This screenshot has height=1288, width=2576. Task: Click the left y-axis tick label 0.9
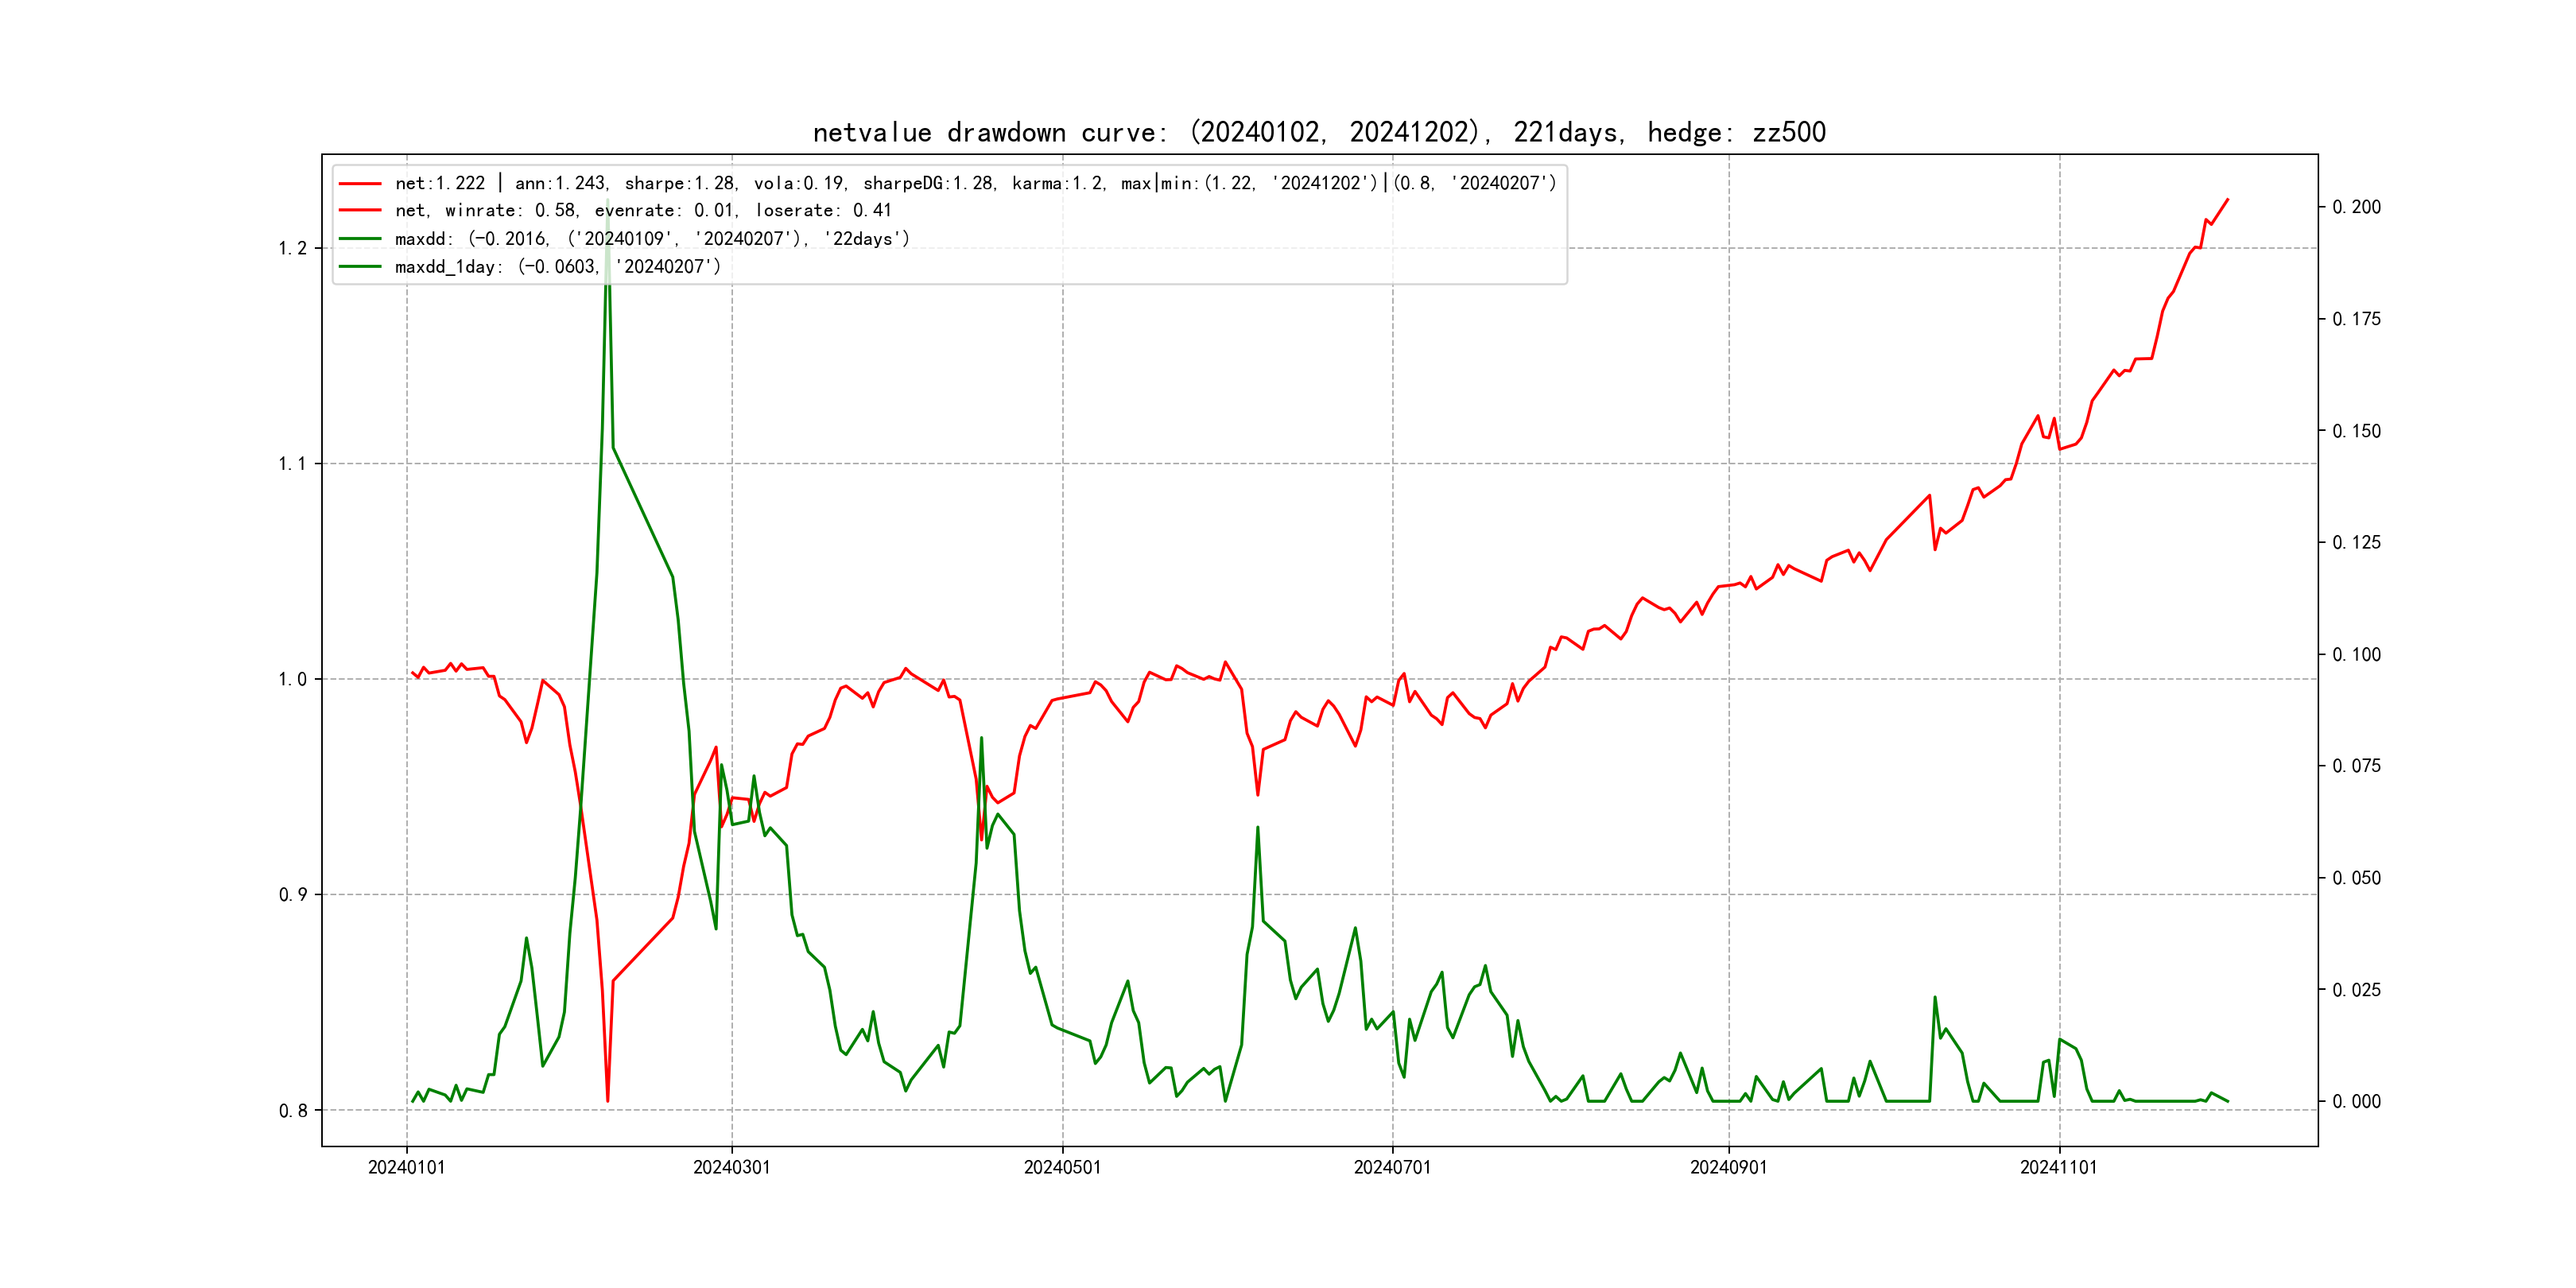(x=292, y=895)
